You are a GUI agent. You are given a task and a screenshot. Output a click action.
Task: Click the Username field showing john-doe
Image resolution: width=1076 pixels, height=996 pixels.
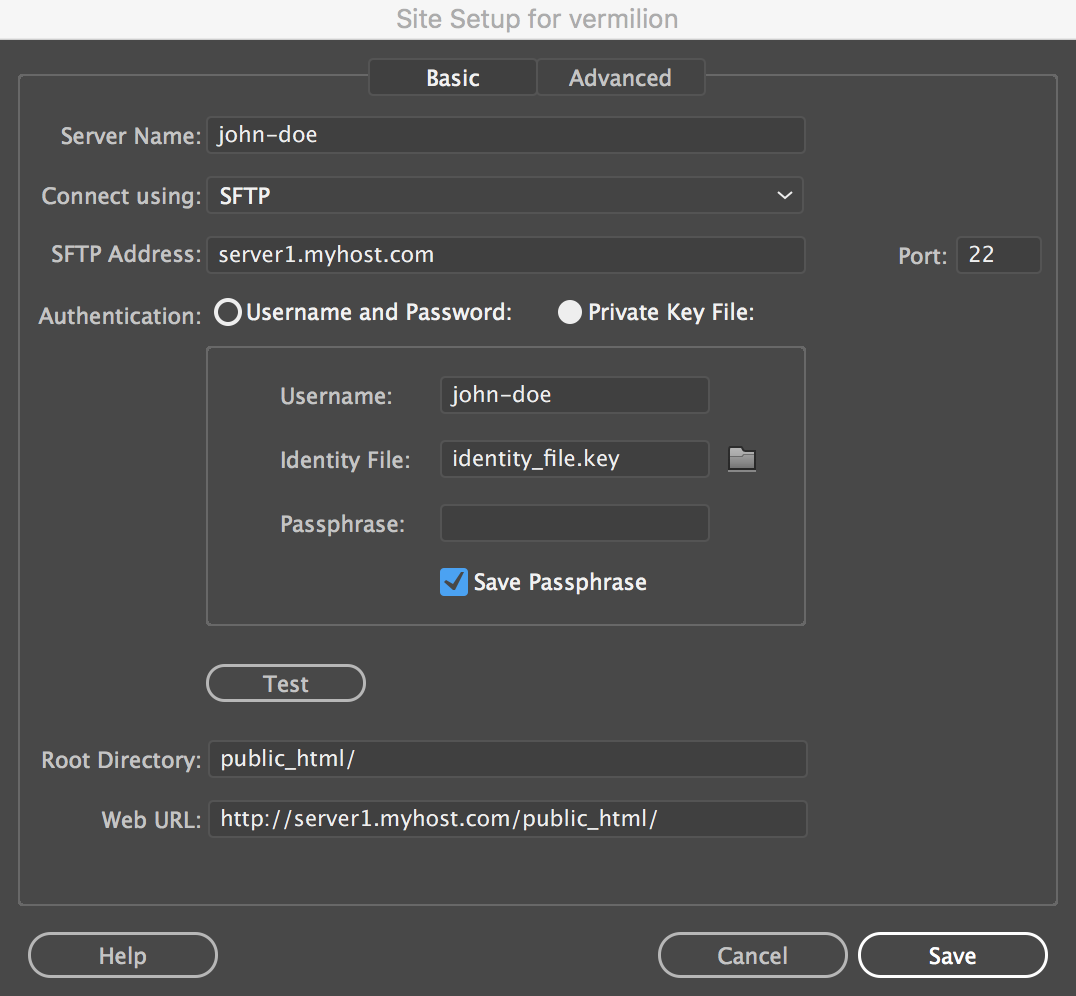pyautogui.click(x=574, y=394)
